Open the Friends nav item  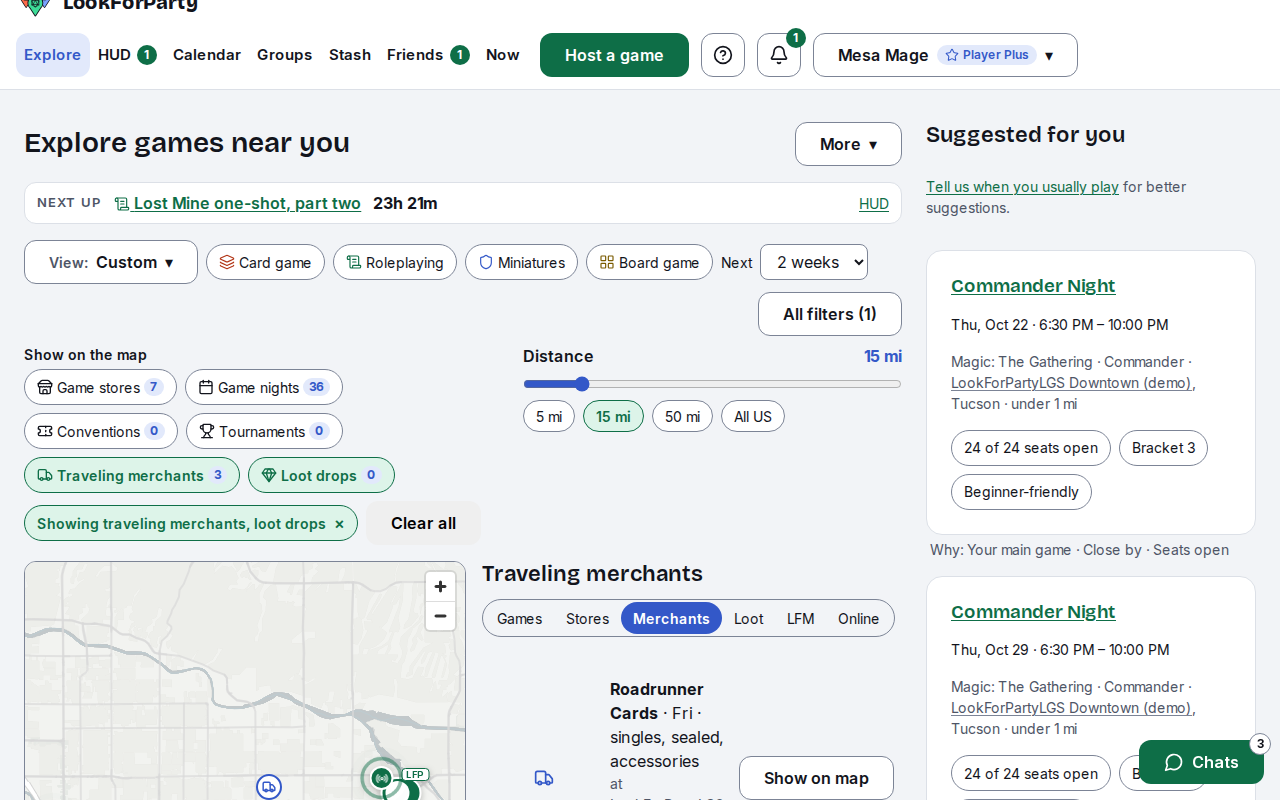click(x=428, y=55)
